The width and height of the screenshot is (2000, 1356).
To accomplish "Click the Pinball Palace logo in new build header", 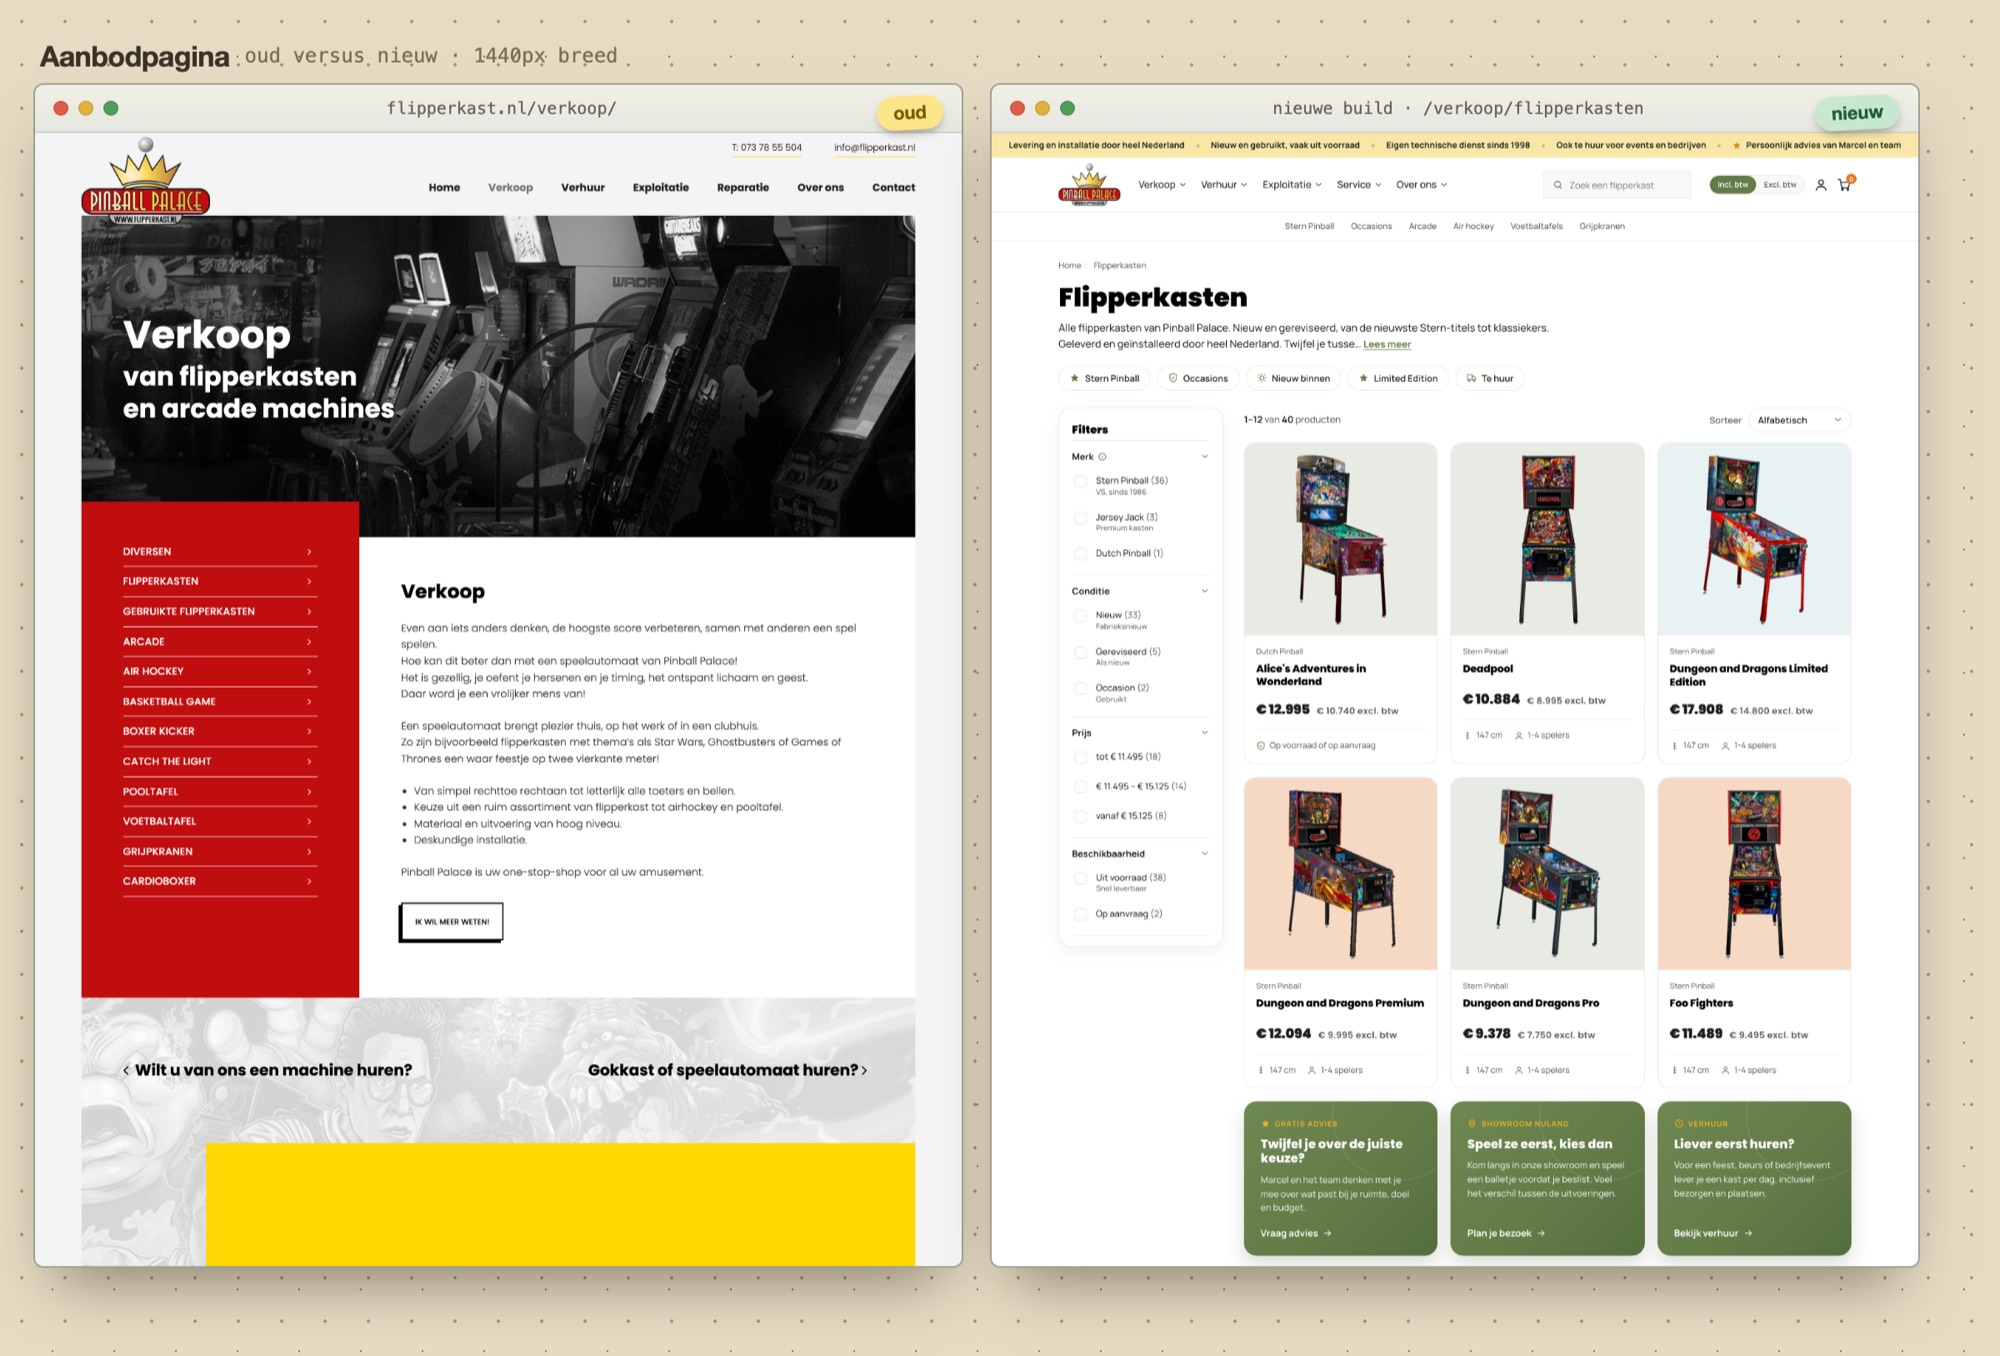I will 1089,185.
